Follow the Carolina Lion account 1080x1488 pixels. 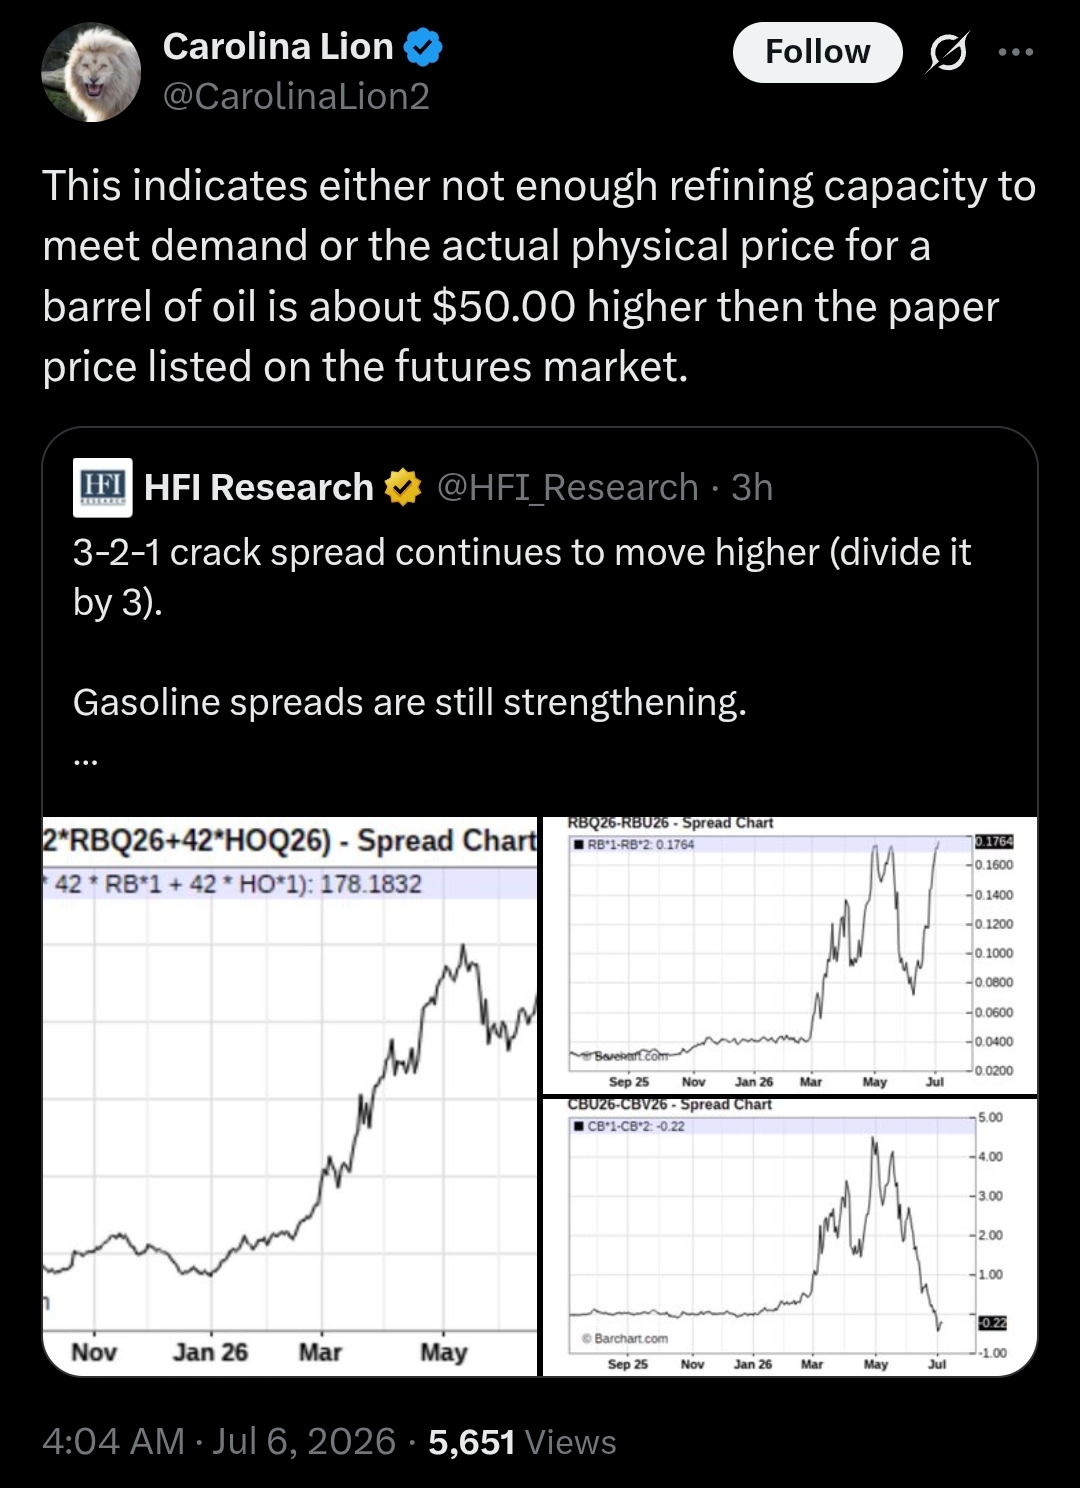(x=817, y=52)
